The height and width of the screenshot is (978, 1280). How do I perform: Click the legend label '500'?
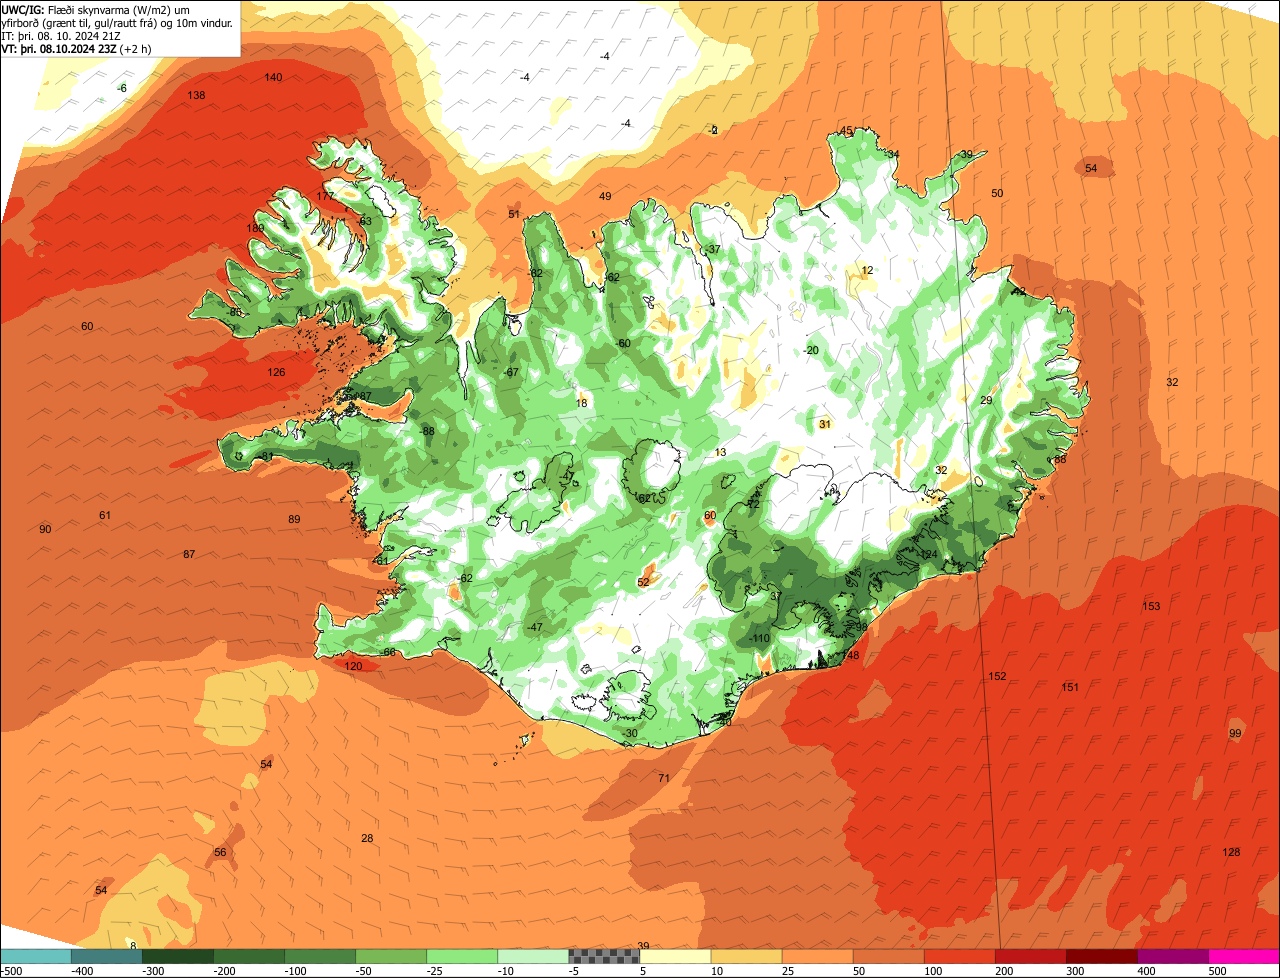pyautogui.click(x=1217, y=971)
